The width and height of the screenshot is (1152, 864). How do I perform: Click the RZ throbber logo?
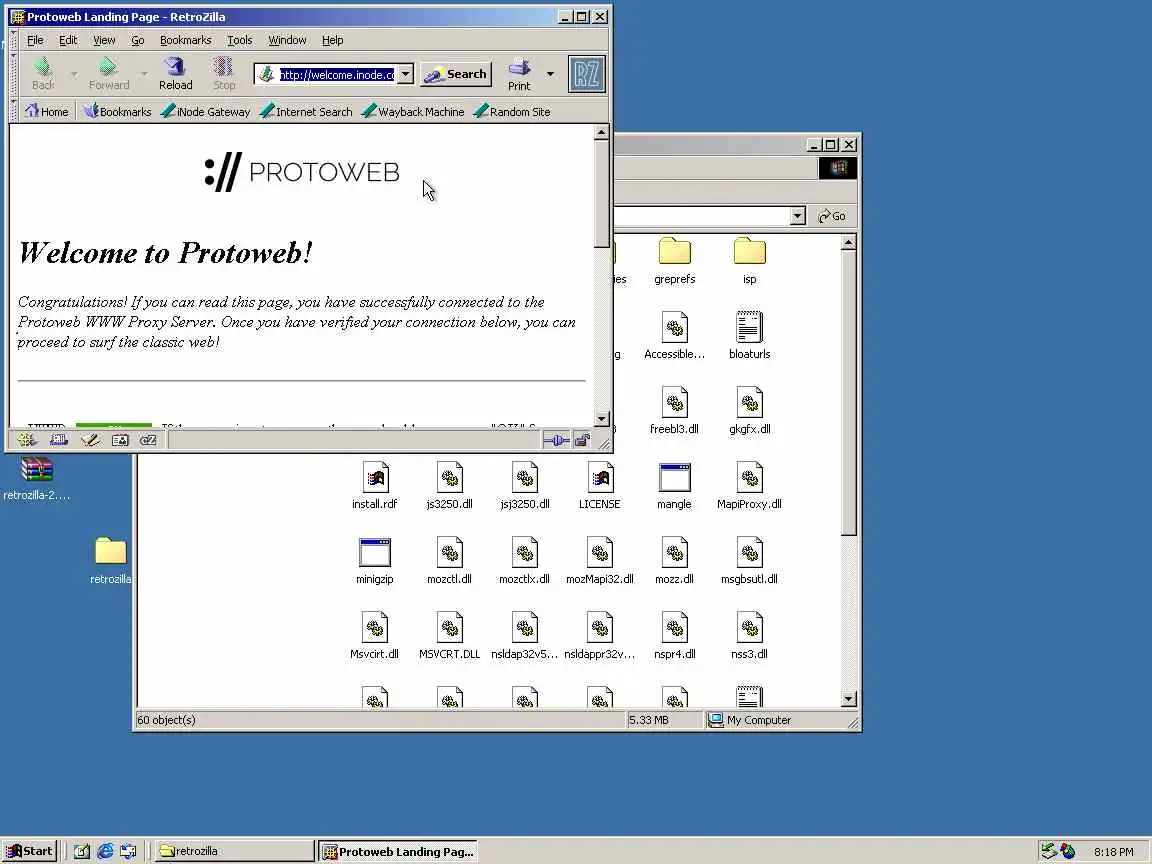pos(586,74)
